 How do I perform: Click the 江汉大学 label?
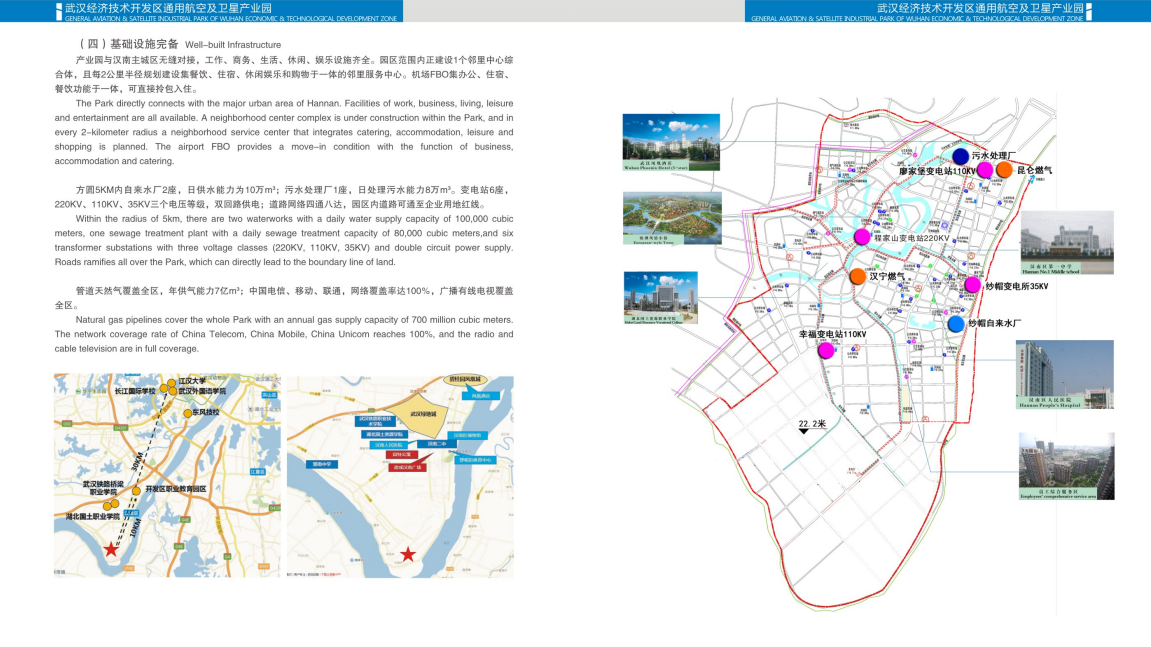192,381
